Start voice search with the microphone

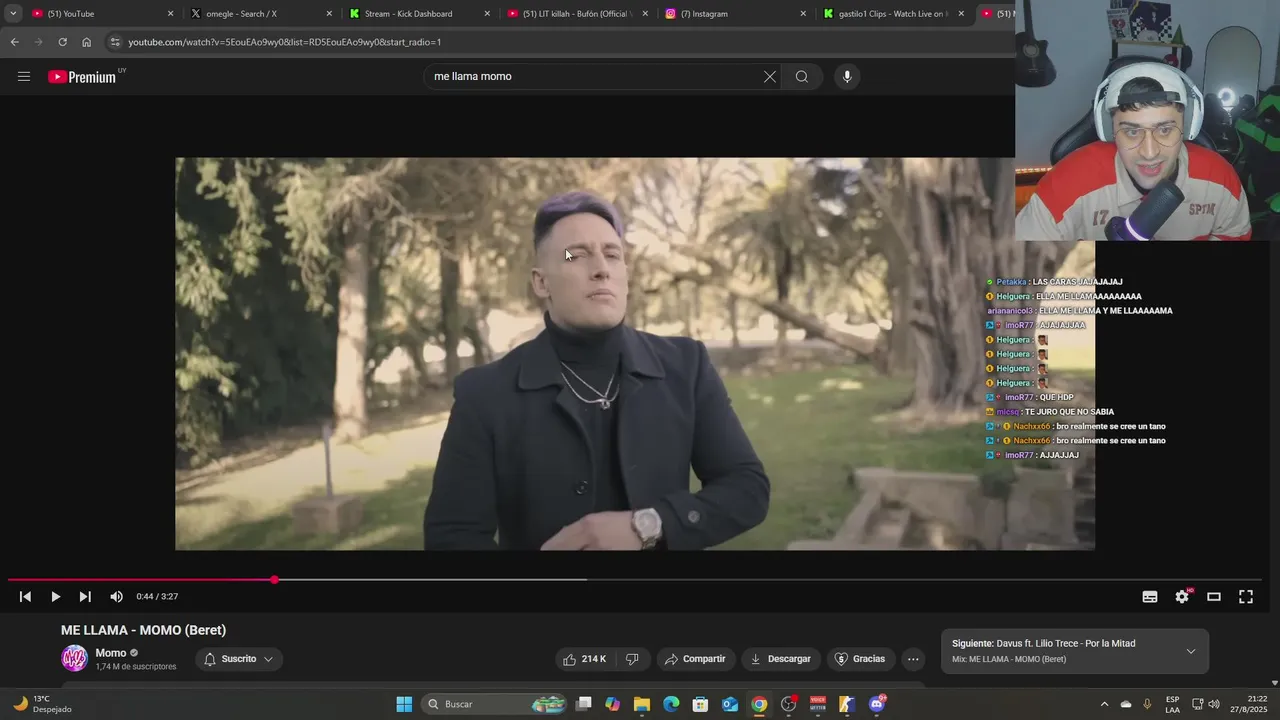pyautogui.click(x=847, y=77)
